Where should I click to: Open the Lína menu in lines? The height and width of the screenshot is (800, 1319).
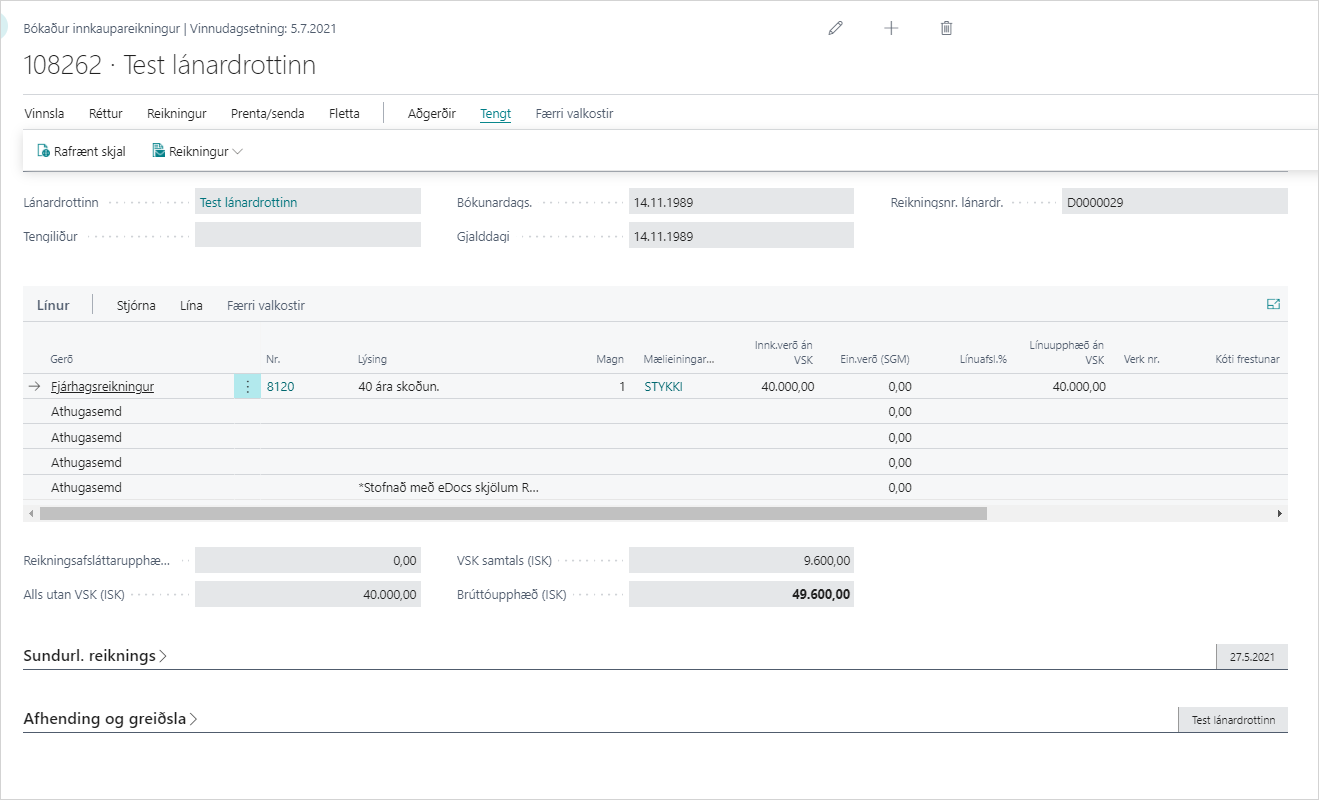pos(191,305)
